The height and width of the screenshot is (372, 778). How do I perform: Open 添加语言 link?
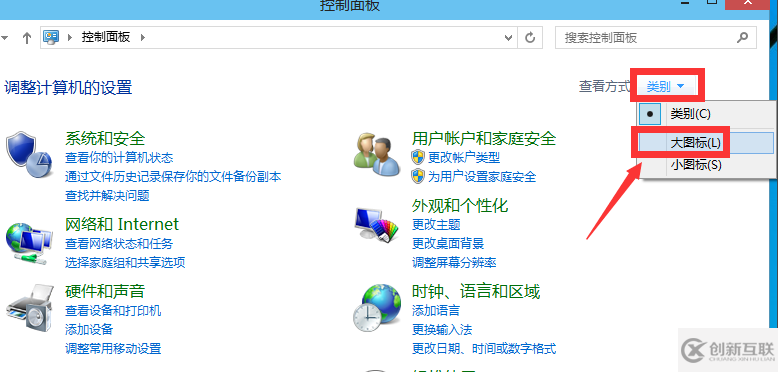436,311
